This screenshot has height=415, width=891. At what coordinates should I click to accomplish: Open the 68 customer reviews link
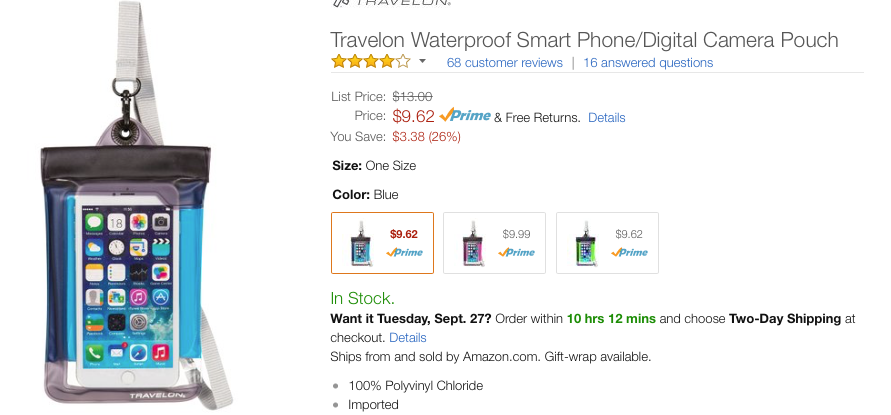(x=504, y=62)
